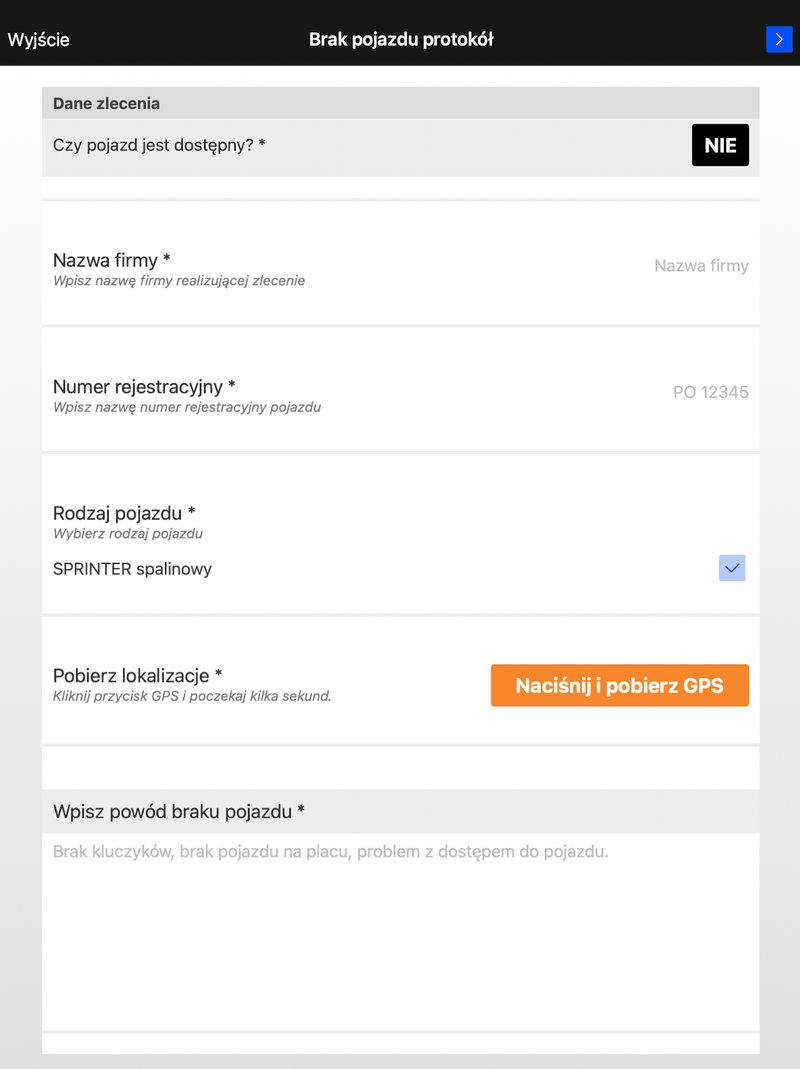Select the Numer rejestracyjny label
800x1069 pixels.
point(144,386)
